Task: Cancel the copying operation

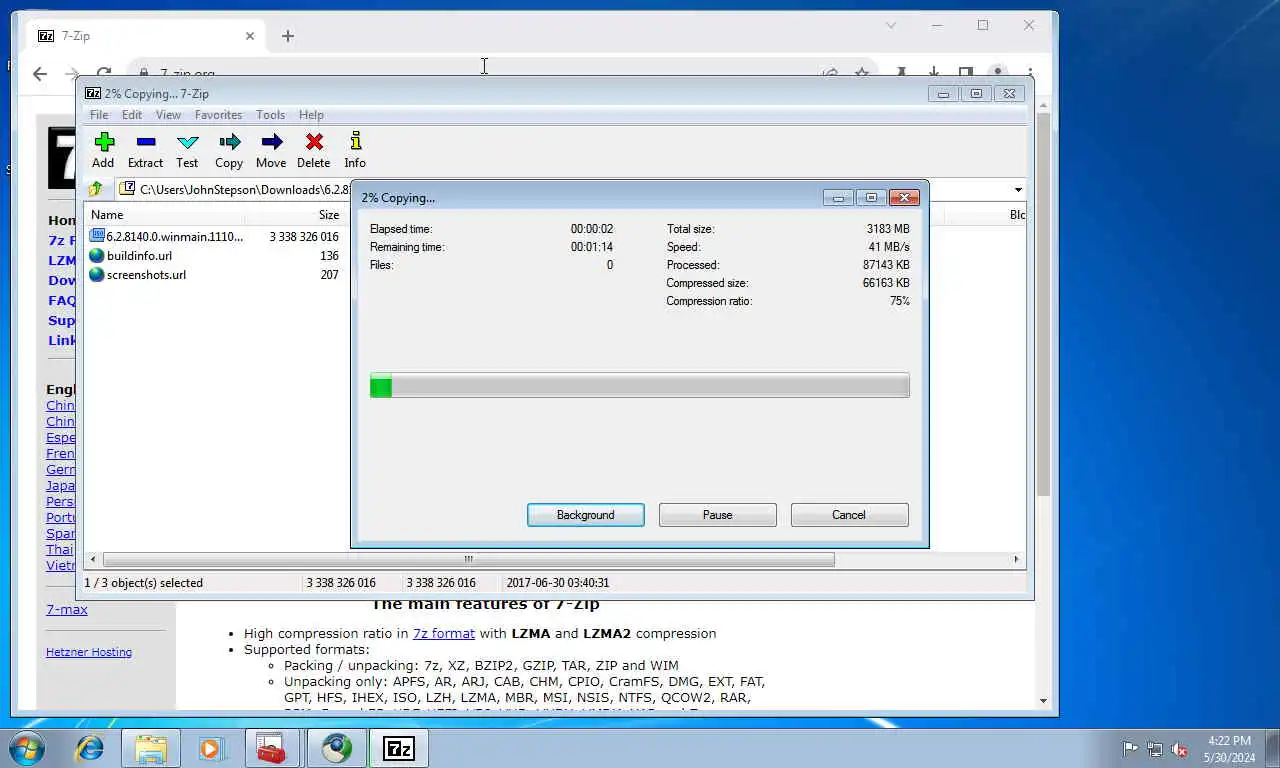Action: click(849, 515)
